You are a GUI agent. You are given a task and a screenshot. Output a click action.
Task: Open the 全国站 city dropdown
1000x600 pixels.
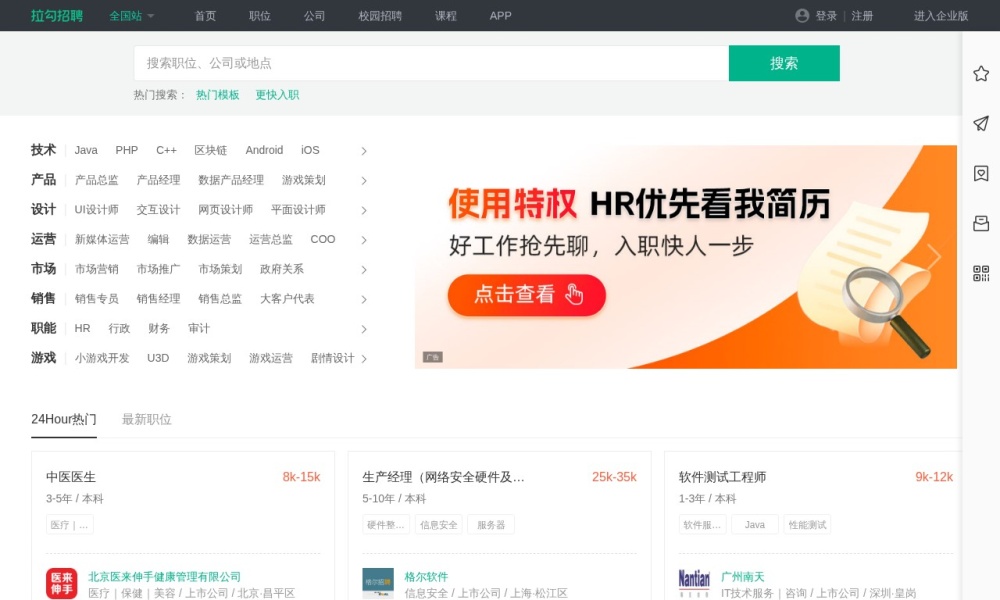tap(131, 16)
